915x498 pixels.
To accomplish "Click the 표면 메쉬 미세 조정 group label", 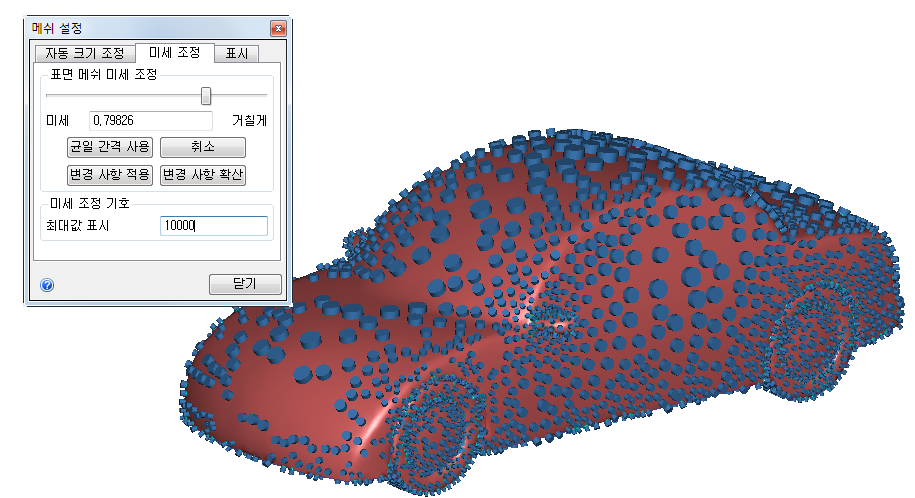I will 104,75.
